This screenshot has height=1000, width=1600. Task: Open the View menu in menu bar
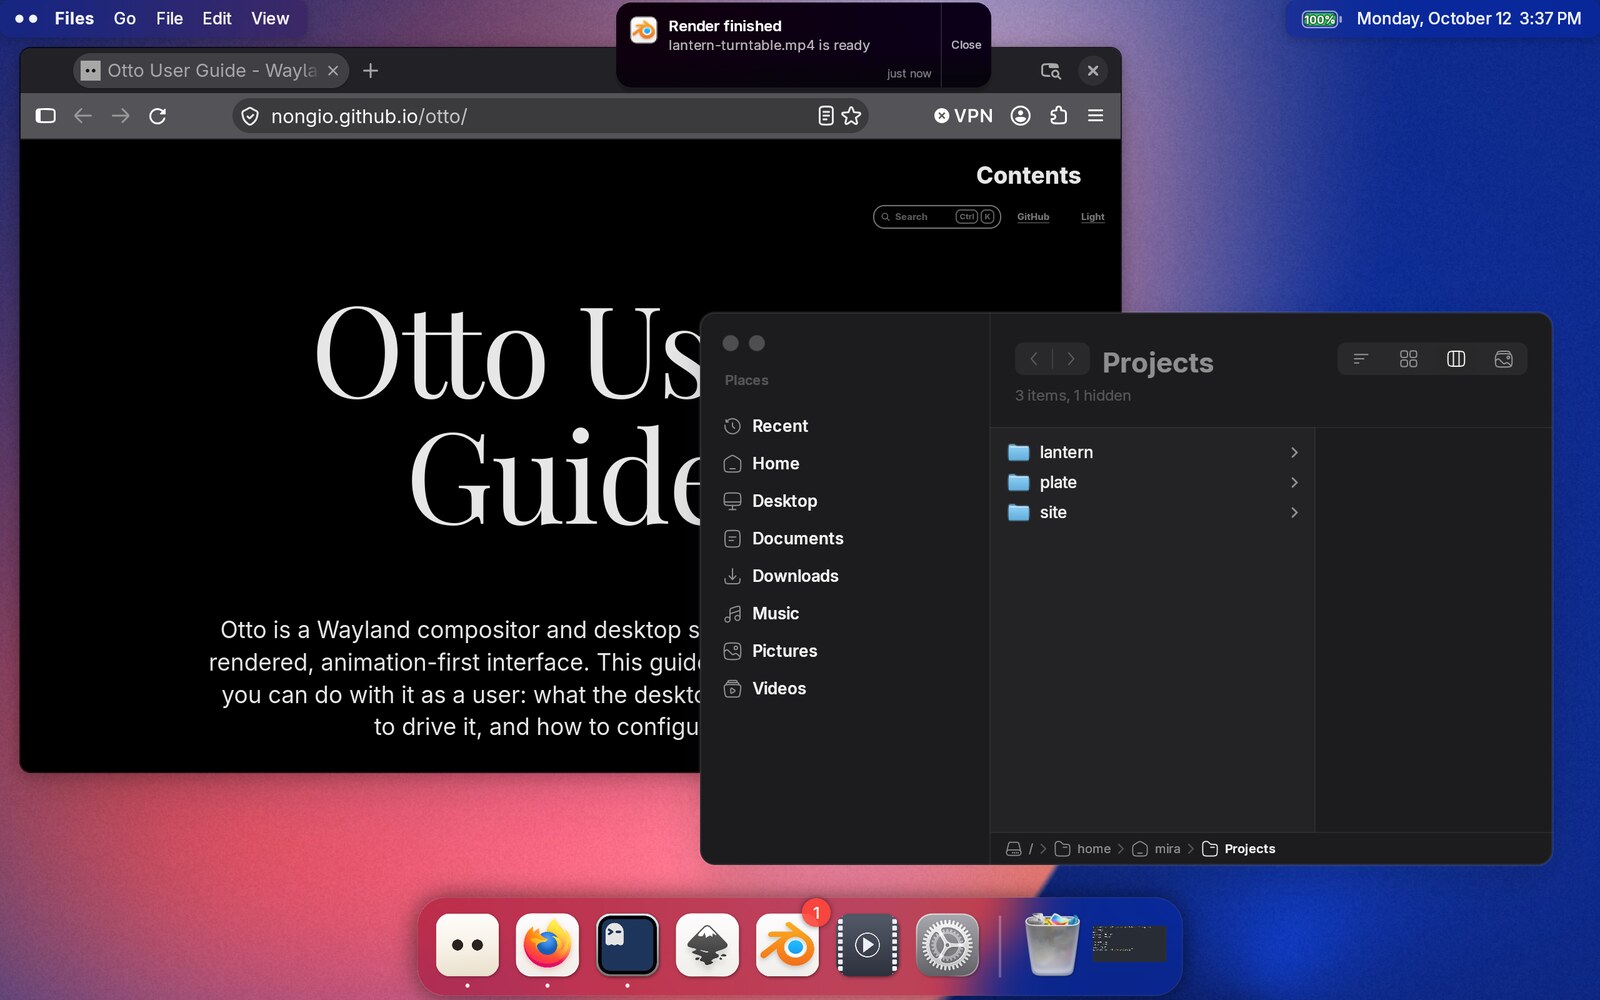click(270, 18)
